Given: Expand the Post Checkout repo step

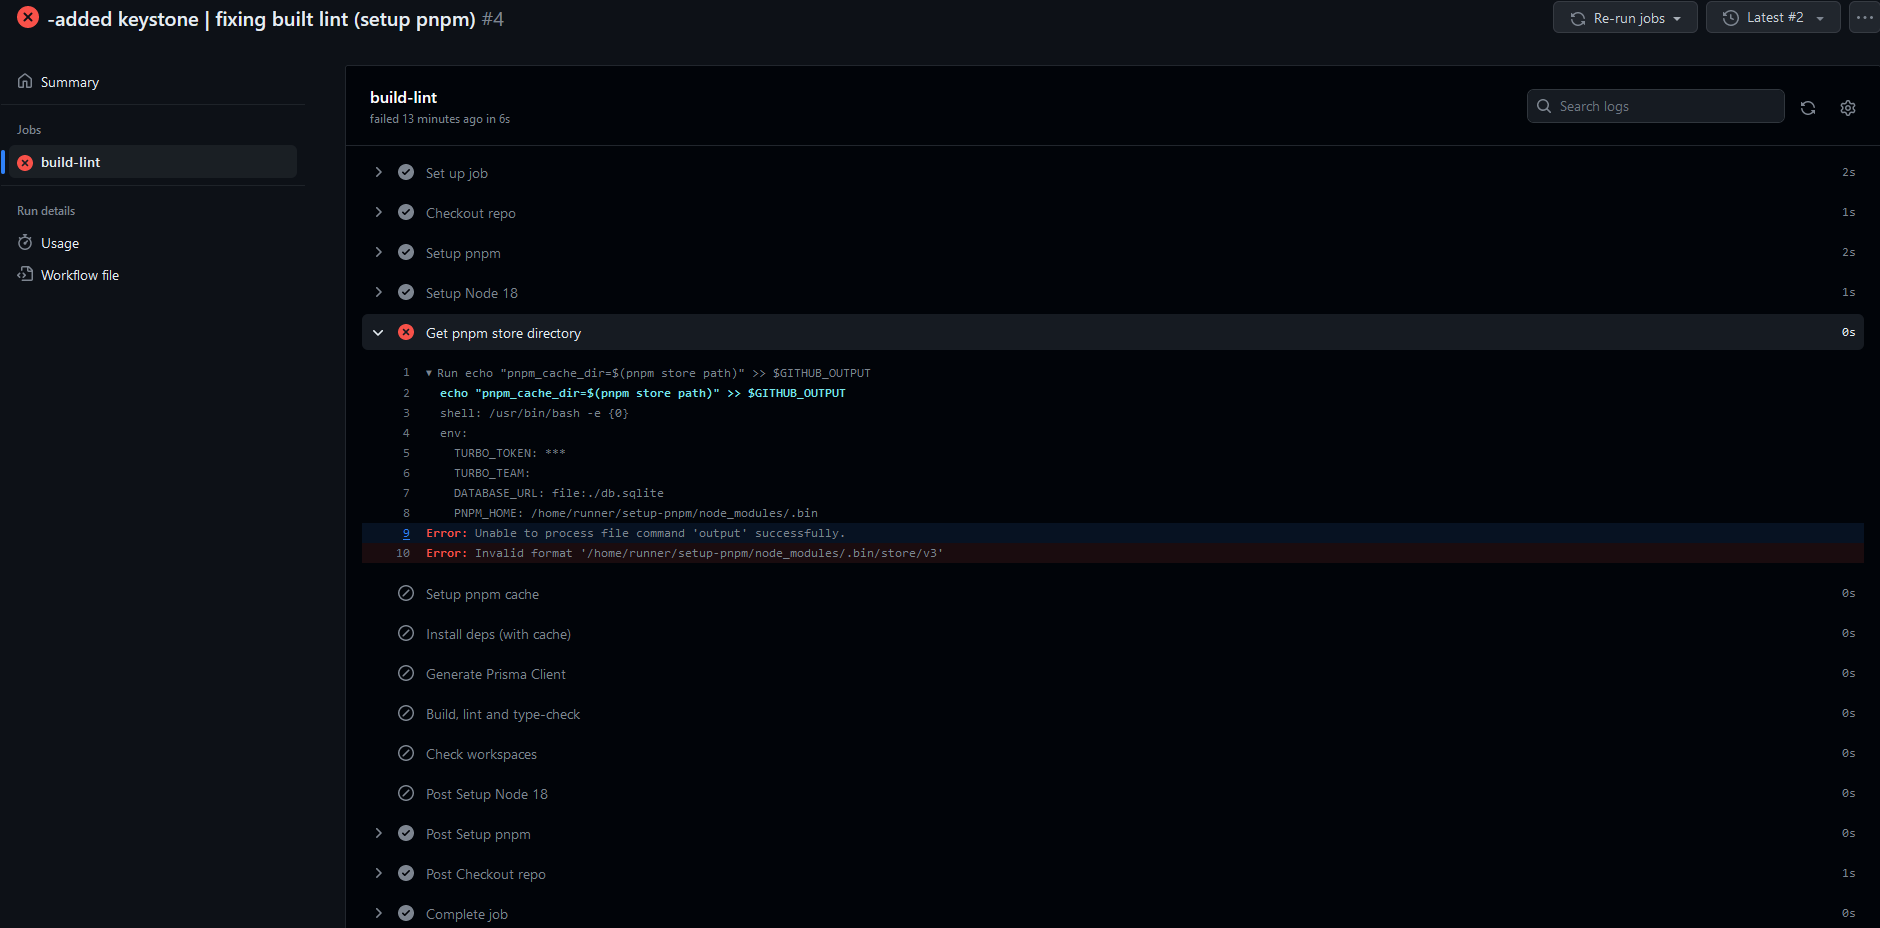Looking at the screenshot, I should (378, 873).
